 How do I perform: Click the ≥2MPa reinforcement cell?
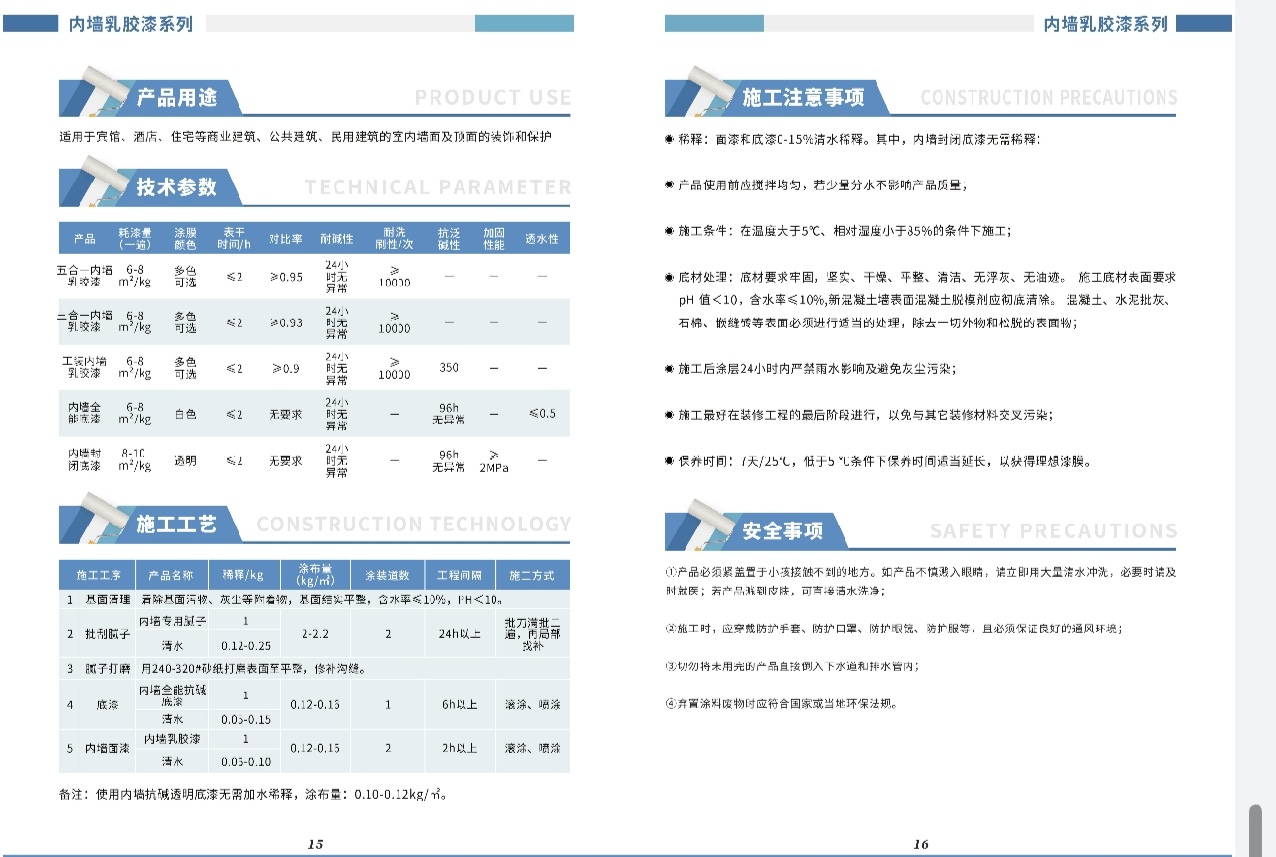click(494, 460)
